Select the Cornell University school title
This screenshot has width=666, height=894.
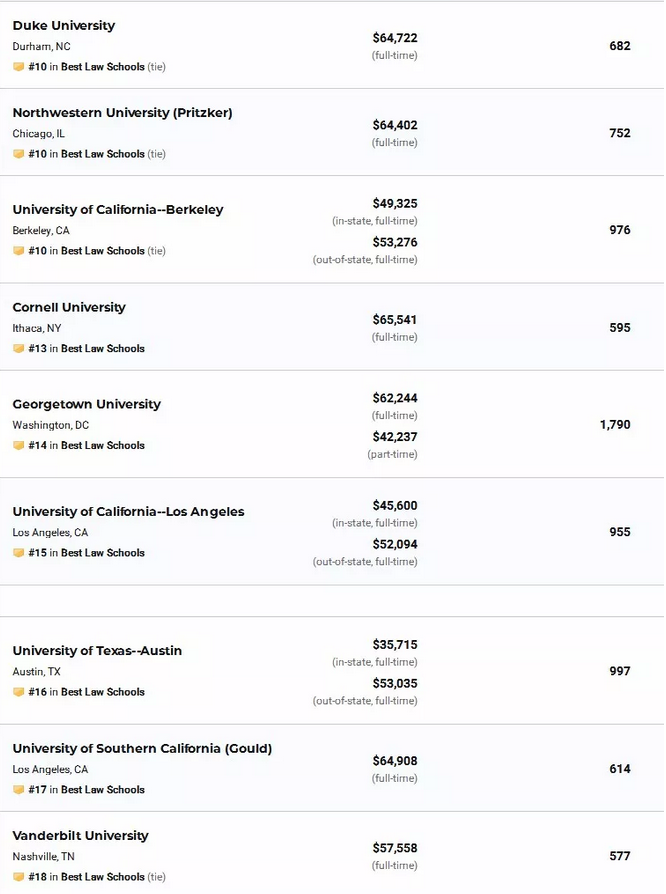pos(69,307)
